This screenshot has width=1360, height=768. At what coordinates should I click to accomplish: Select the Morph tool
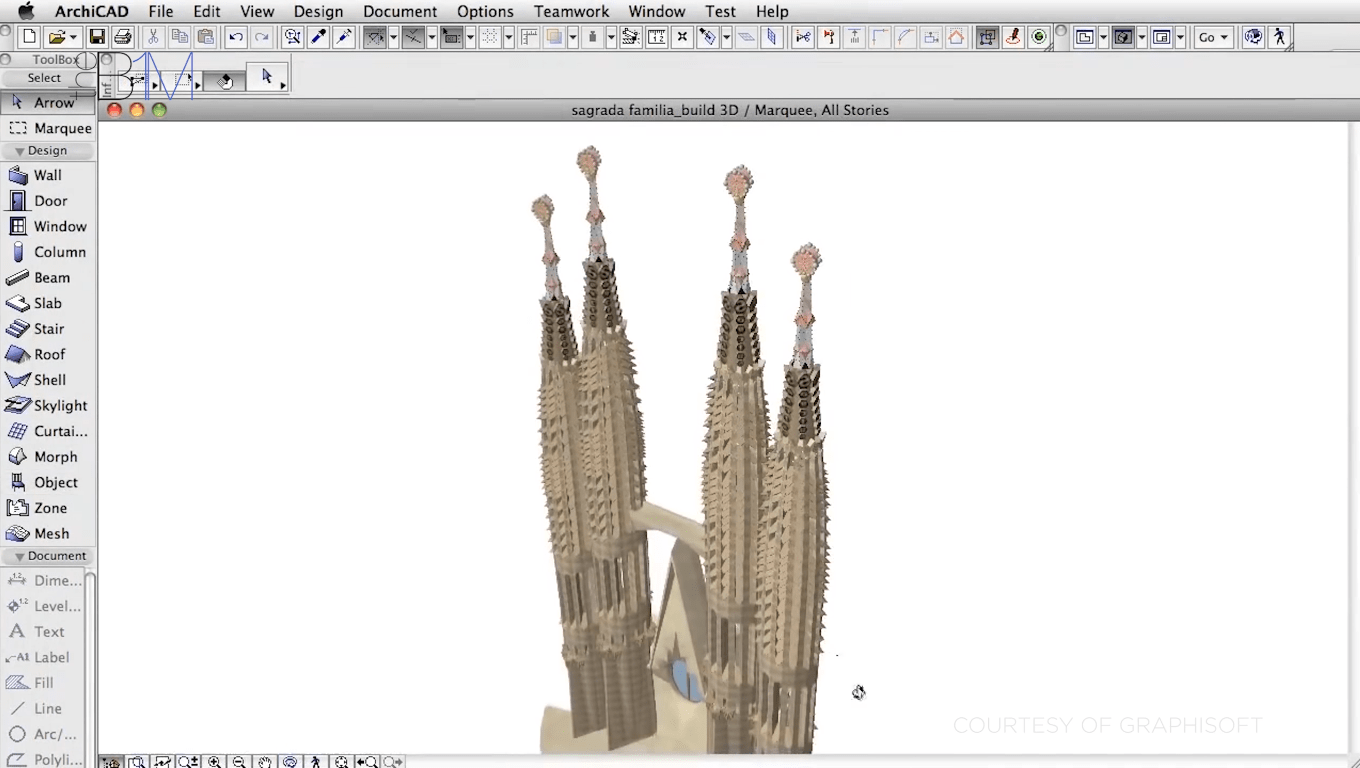coord(47,457)
